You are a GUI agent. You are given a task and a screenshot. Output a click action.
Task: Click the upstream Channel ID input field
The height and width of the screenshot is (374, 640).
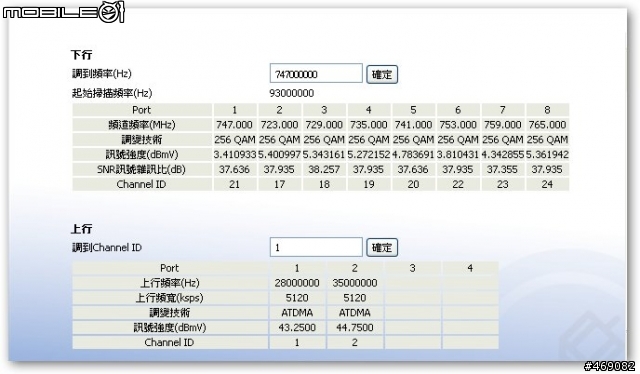316,247
